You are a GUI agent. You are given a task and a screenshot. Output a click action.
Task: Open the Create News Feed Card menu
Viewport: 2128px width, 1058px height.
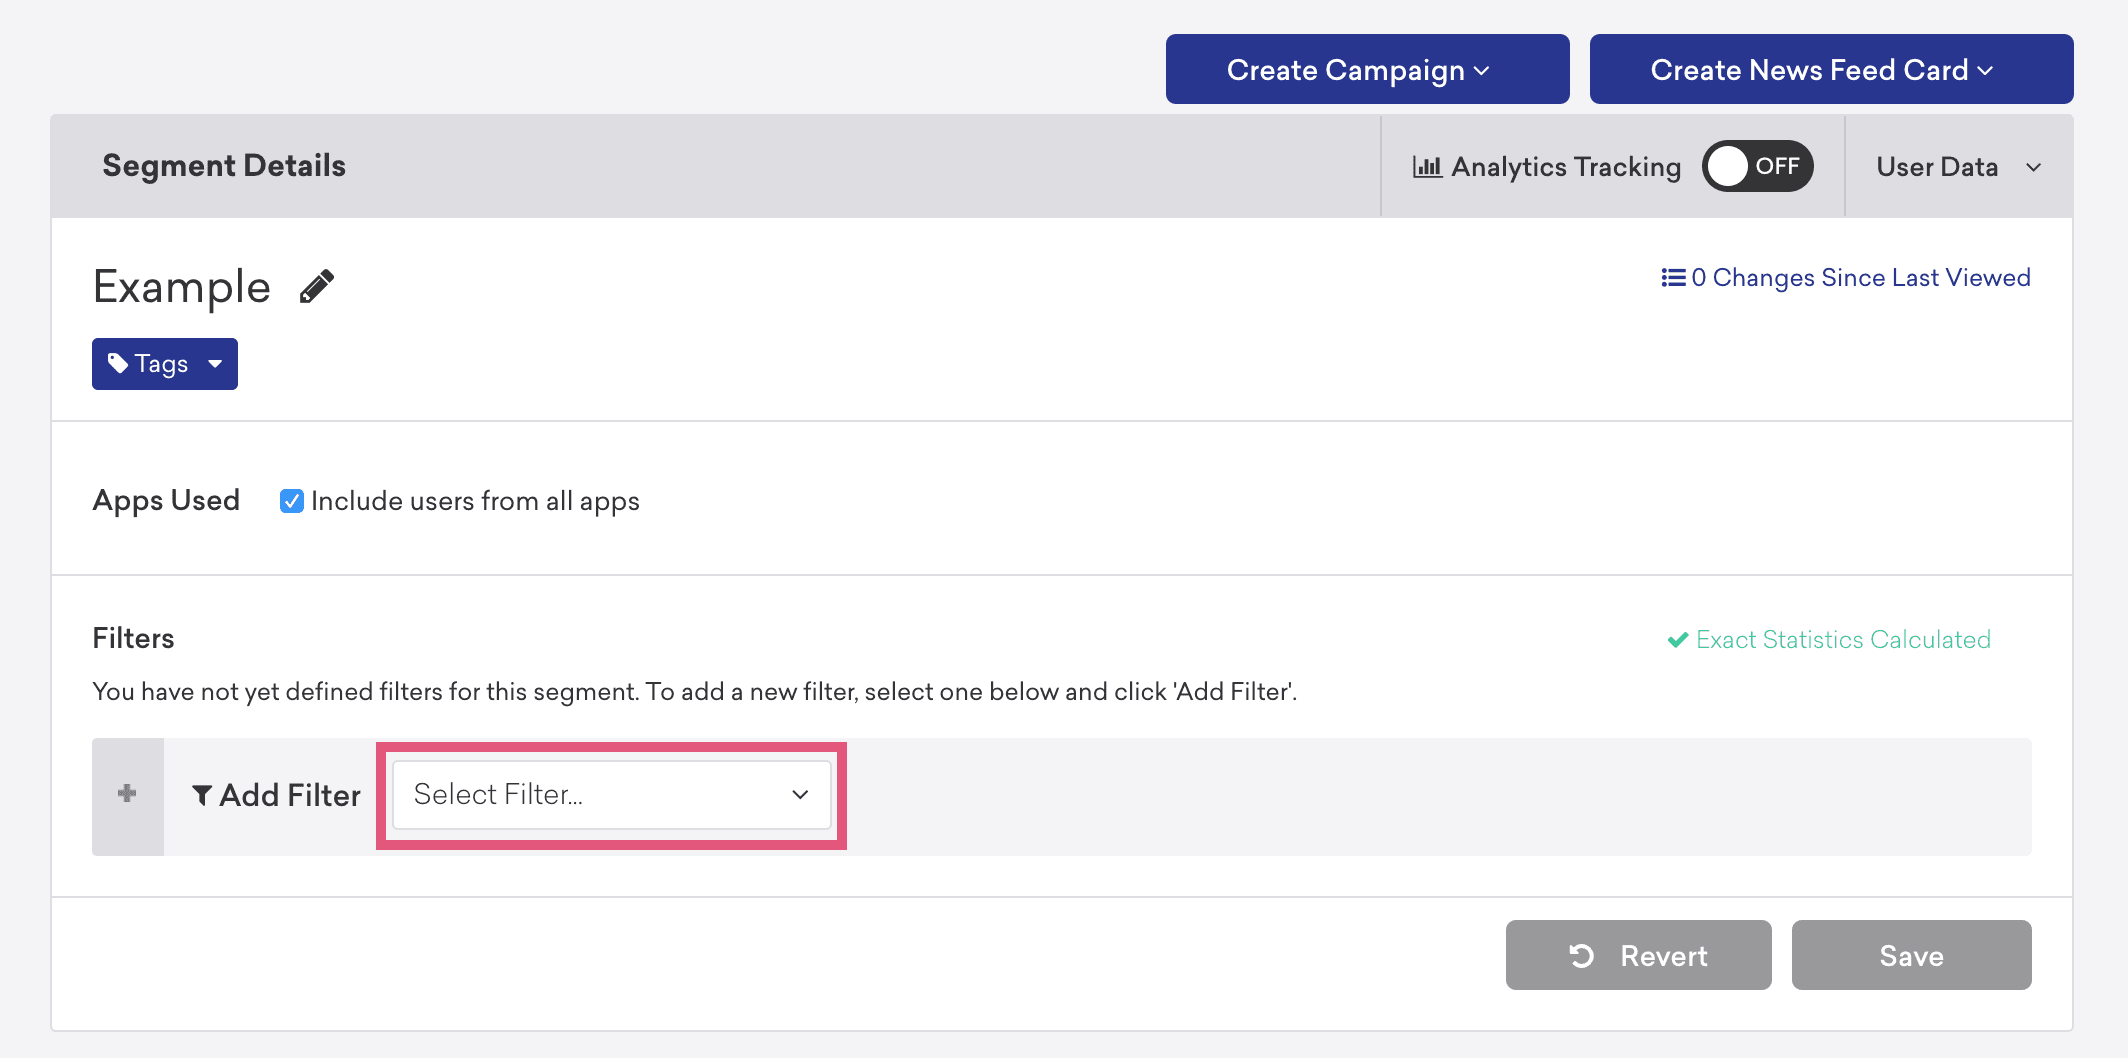click(x=1830, y=70)
